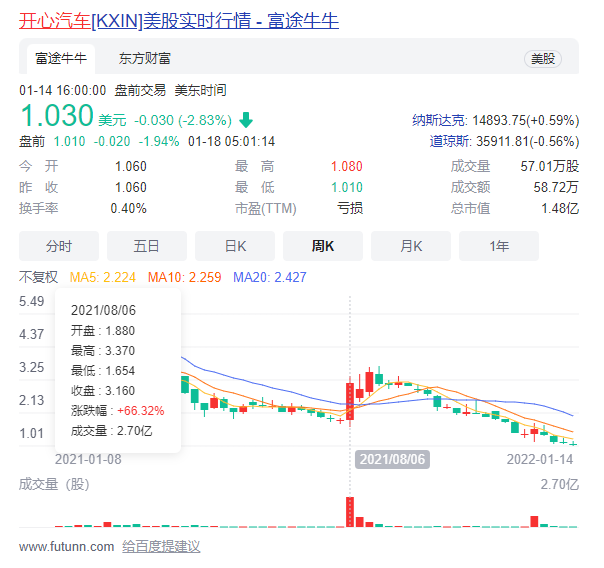Open the 给百度提建议 feedback link
604x568 pixels.
(x=161, y=546)
